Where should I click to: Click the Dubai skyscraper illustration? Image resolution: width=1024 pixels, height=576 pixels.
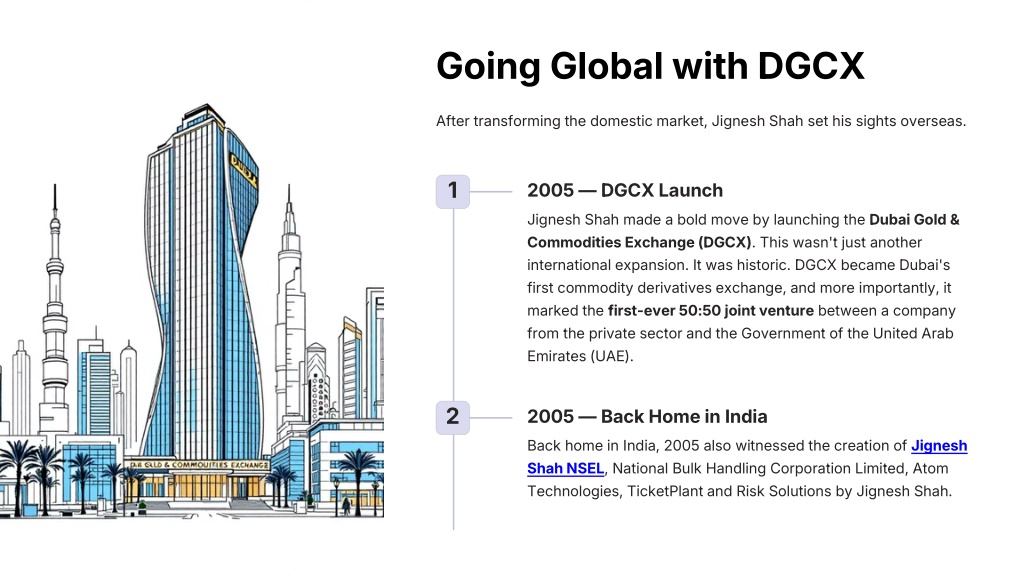(x=192, y=311)
